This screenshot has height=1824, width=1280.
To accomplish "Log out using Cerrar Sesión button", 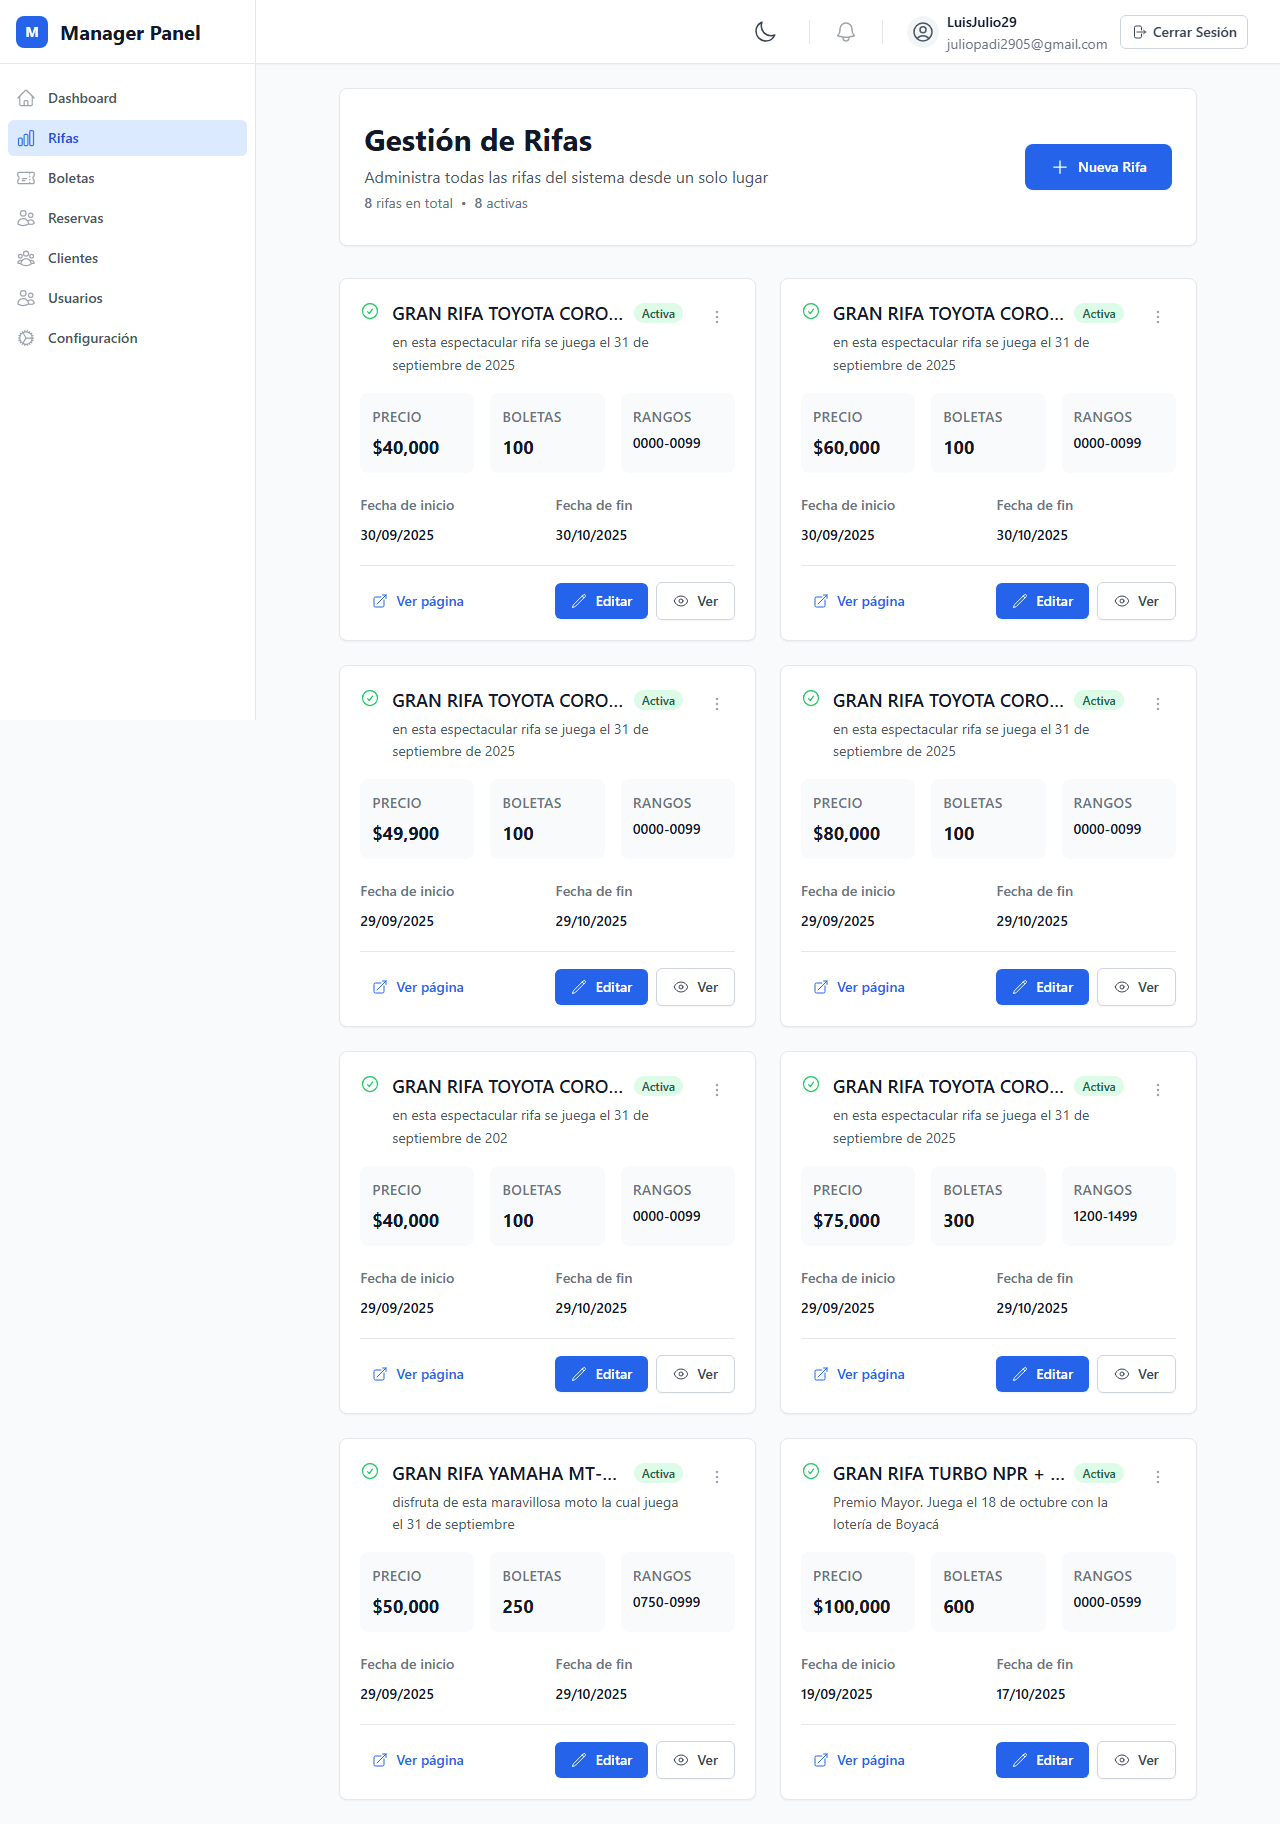I will click(x=1184, y=32).
